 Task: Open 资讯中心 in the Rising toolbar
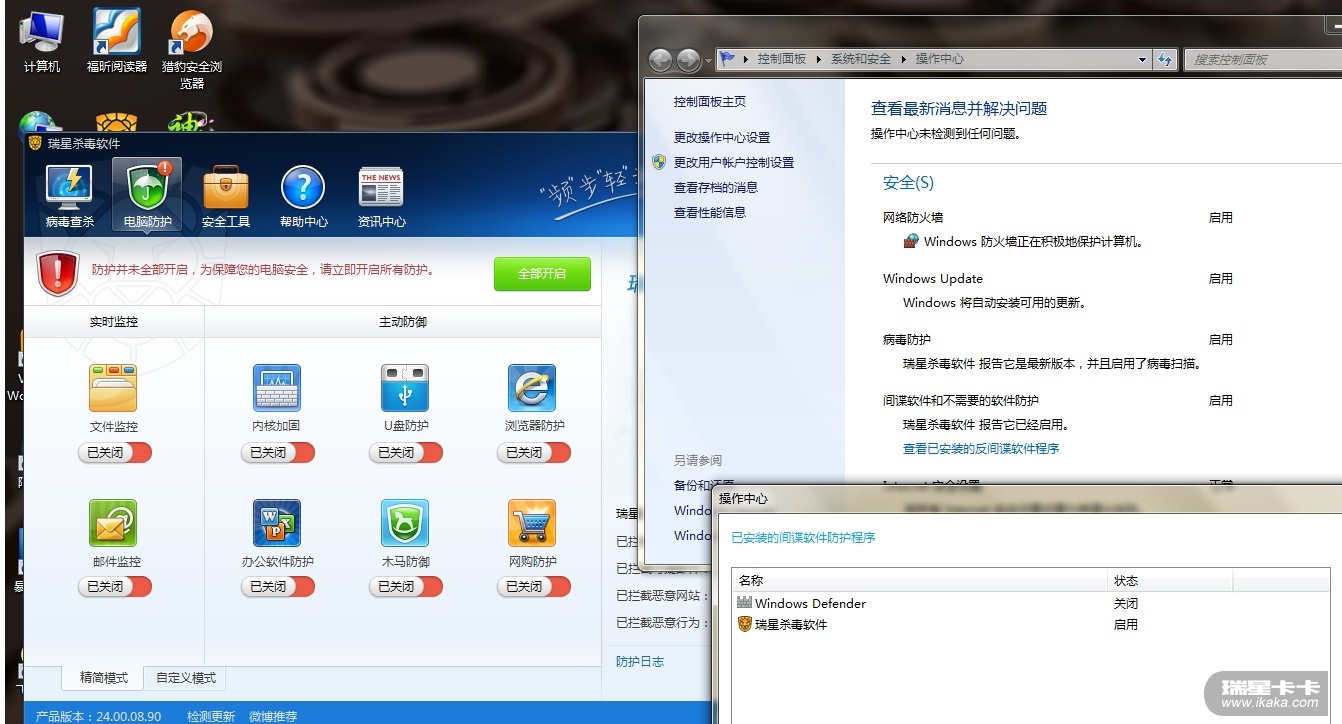click(x=382, y=196)
